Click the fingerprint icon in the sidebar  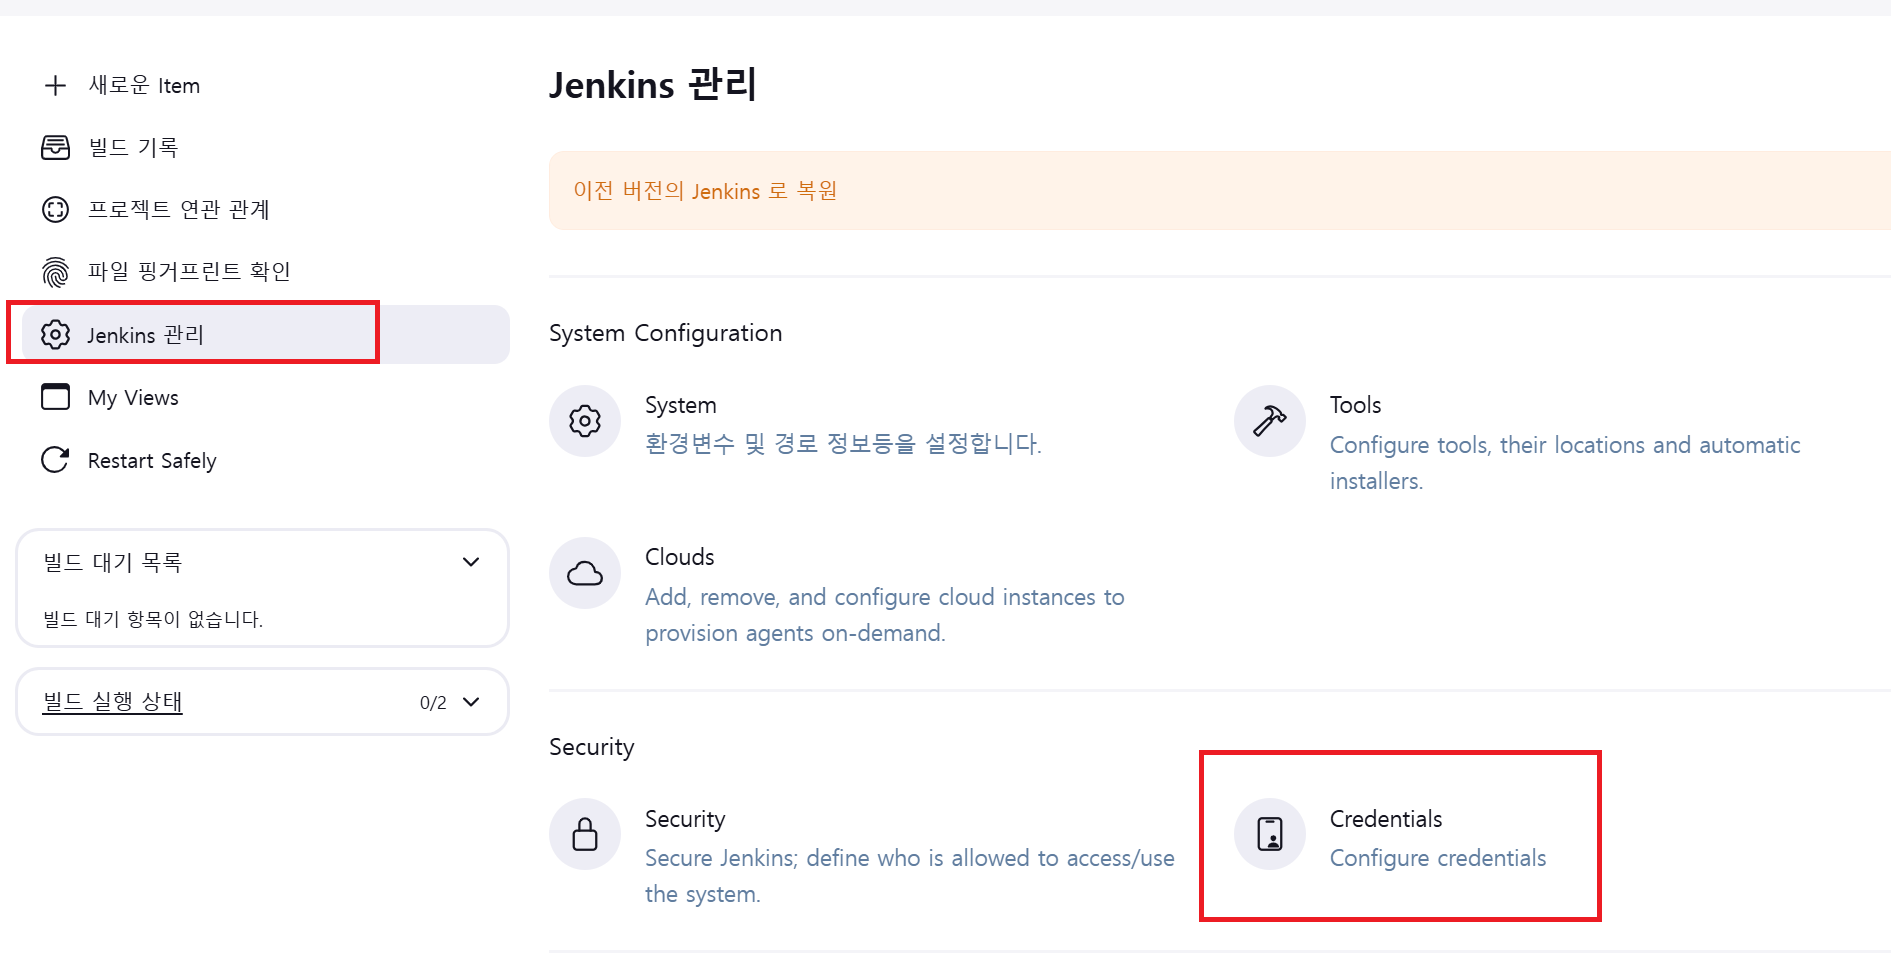[x=55, y=272]
